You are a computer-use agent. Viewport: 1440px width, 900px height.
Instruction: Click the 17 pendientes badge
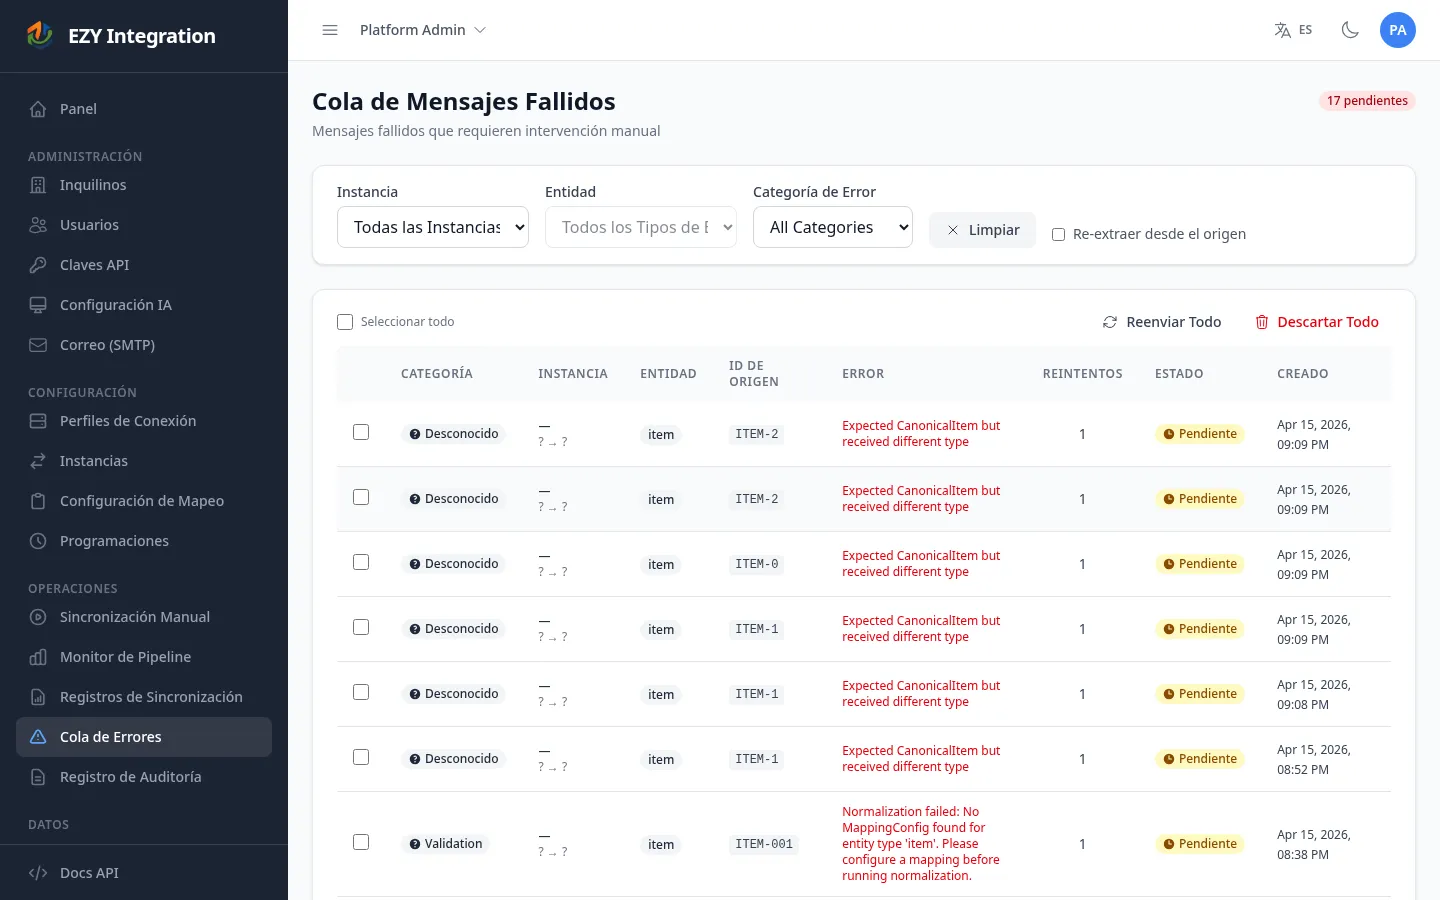point(1367,100)
